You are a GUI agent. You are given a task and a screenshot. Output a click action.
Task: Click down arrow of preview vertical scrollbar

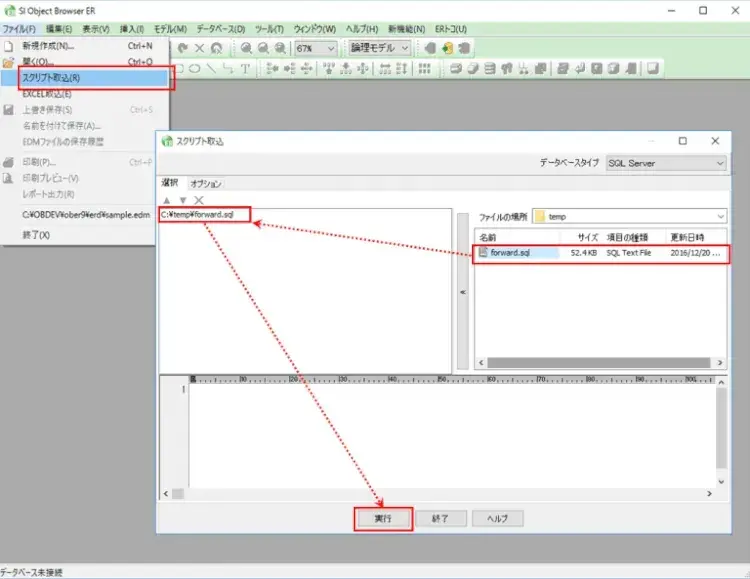tap(721, 482)
